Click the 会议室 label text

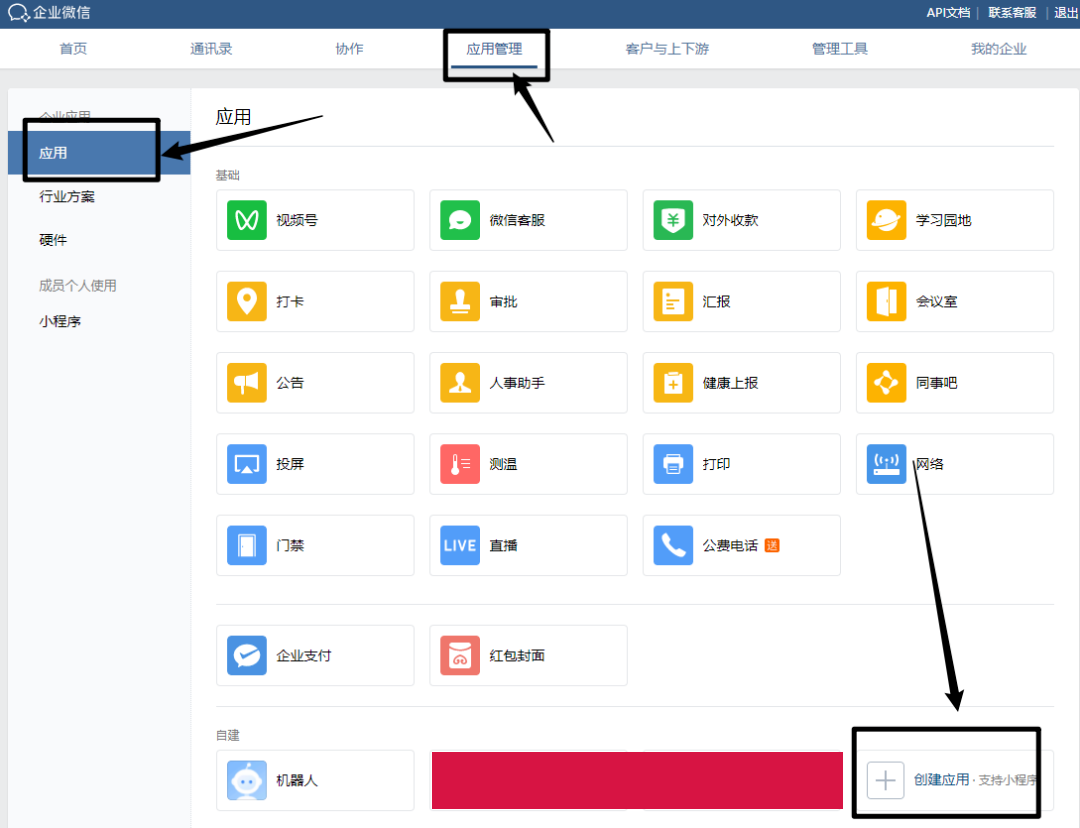pyautogui.click(x=937, y=301)
